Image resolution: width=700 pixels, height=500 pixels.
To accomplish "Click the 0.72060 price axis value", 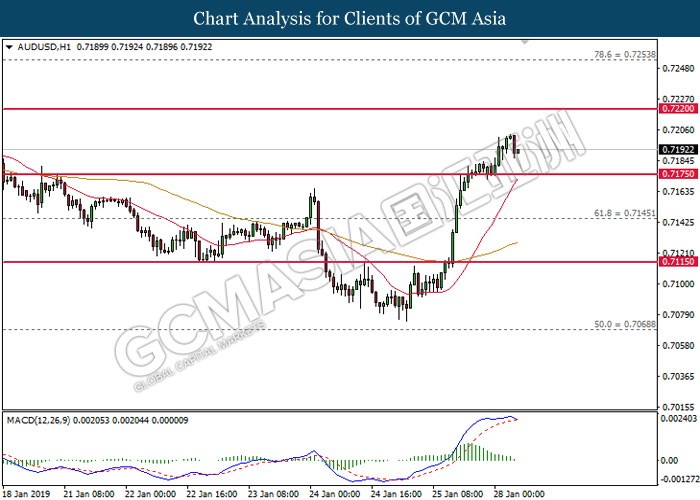I will 678,130.
